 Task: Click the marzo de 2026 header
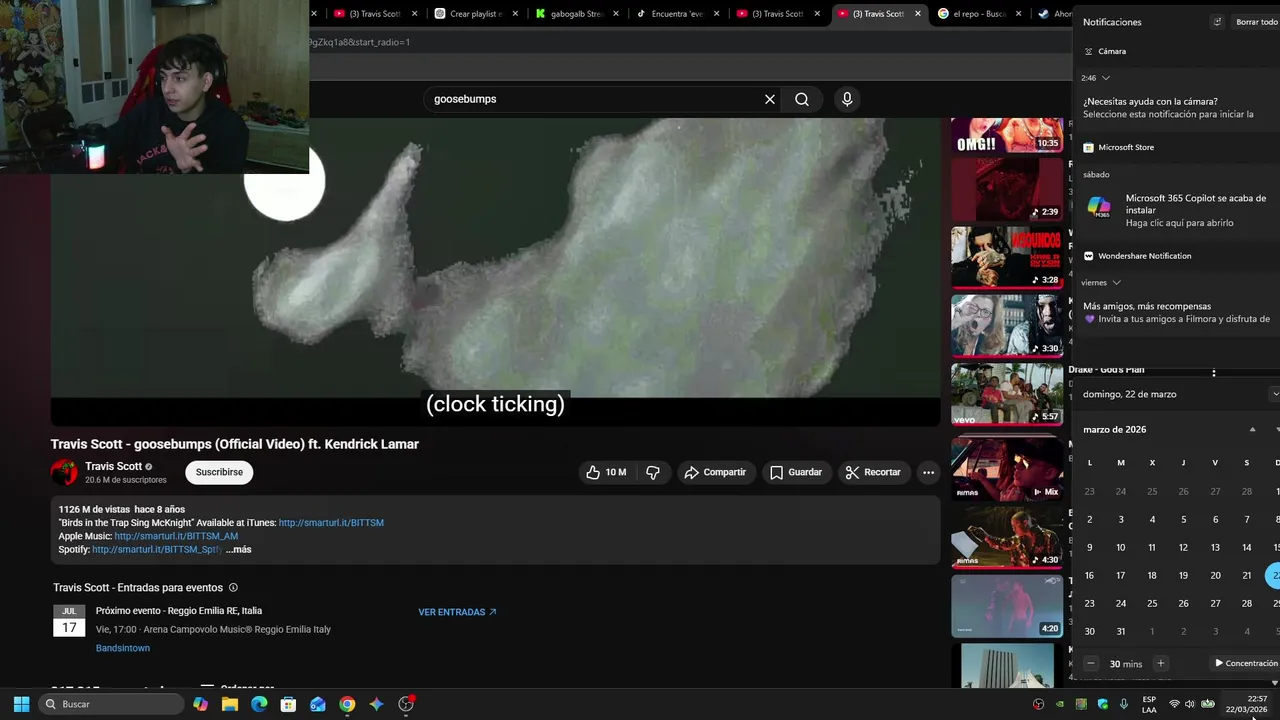pos(1114,430)
